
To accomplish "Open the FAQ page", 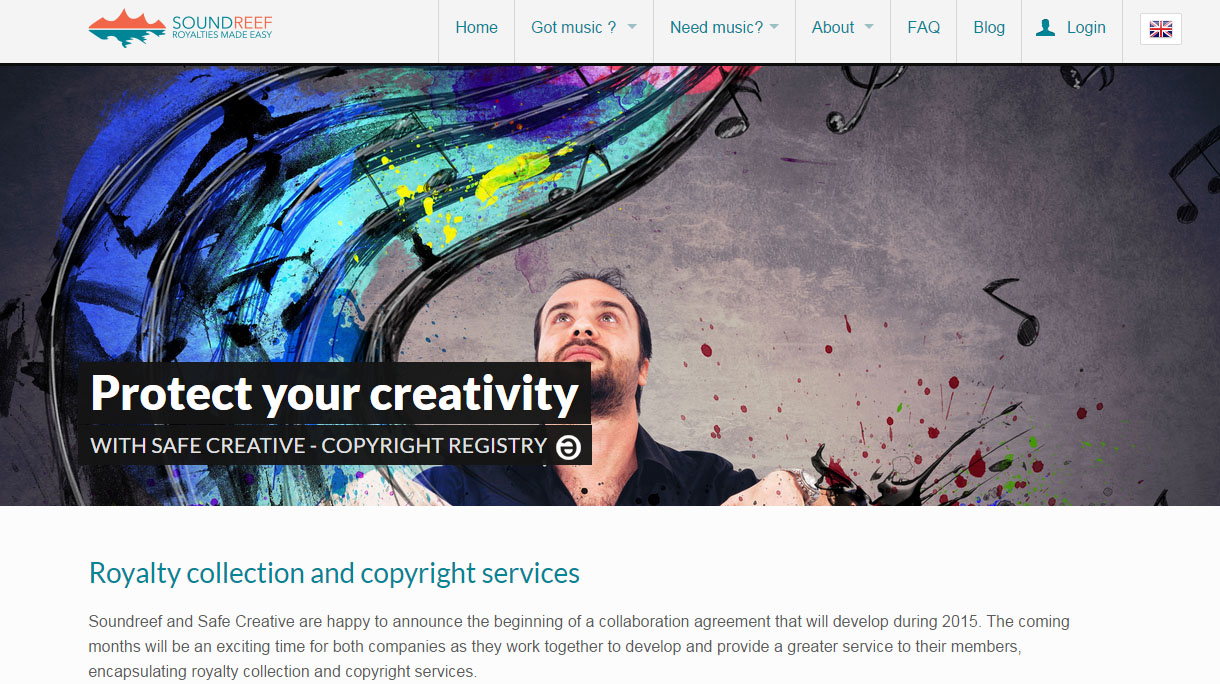I will click(x=923, y=28).
